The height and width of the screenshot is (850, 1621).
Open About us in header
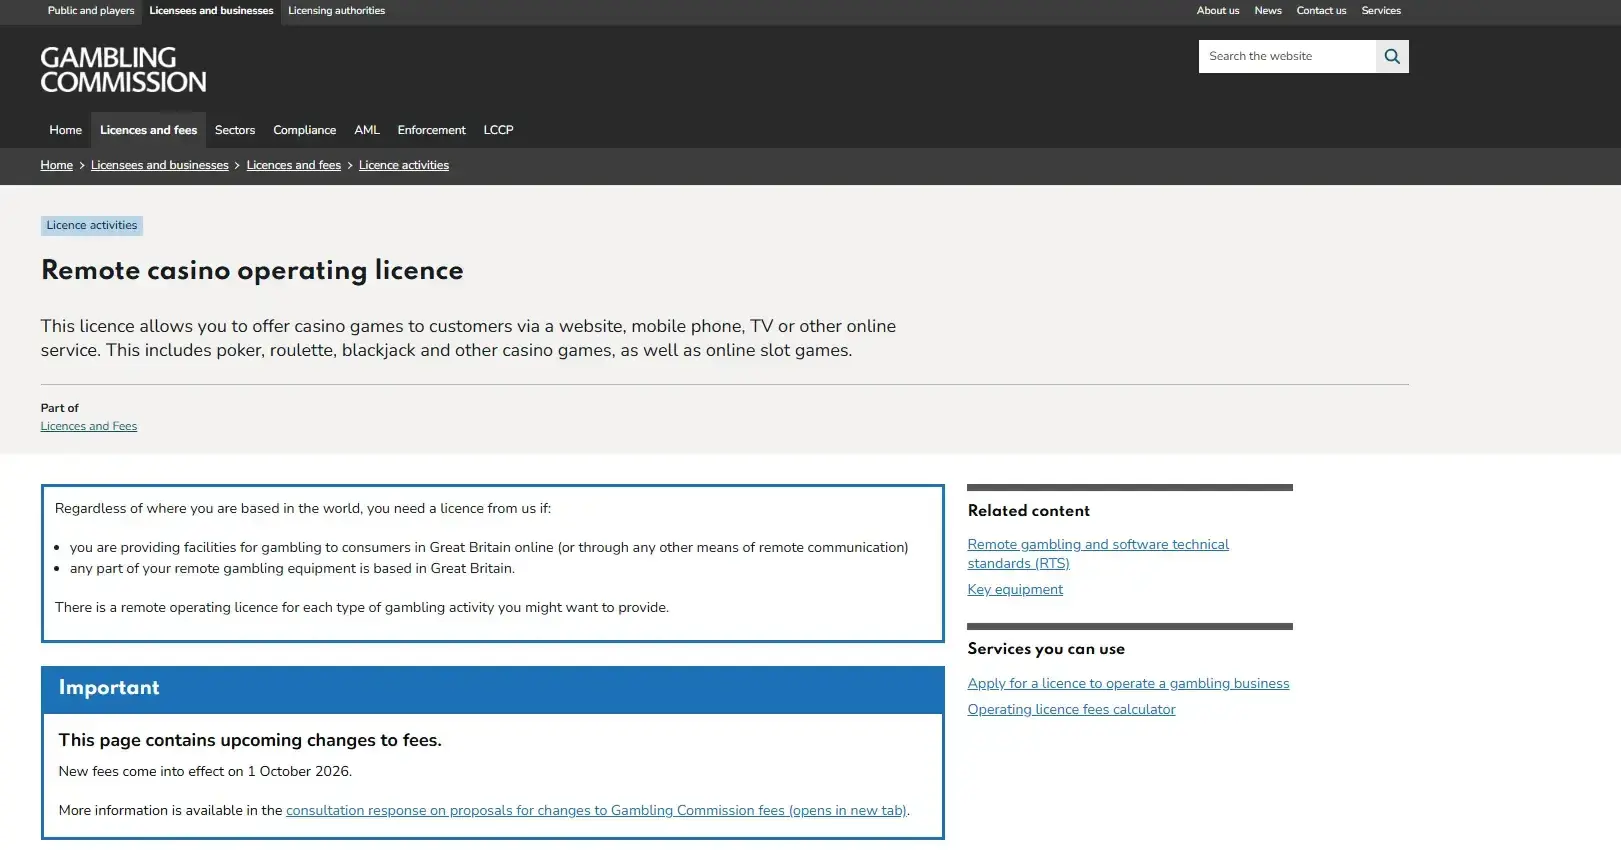[x=1218, y=11]
